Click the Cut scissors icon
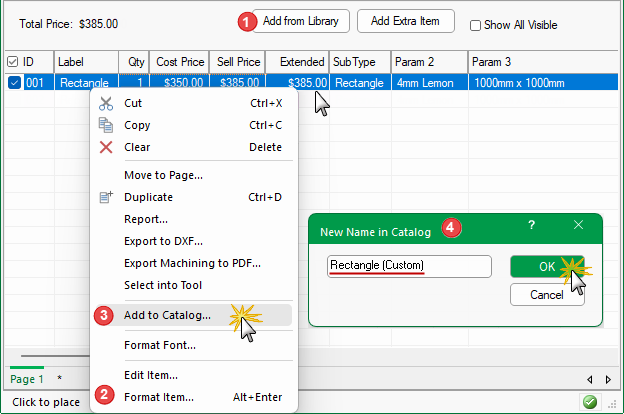The image size is (624, 414). click(106, 103)
